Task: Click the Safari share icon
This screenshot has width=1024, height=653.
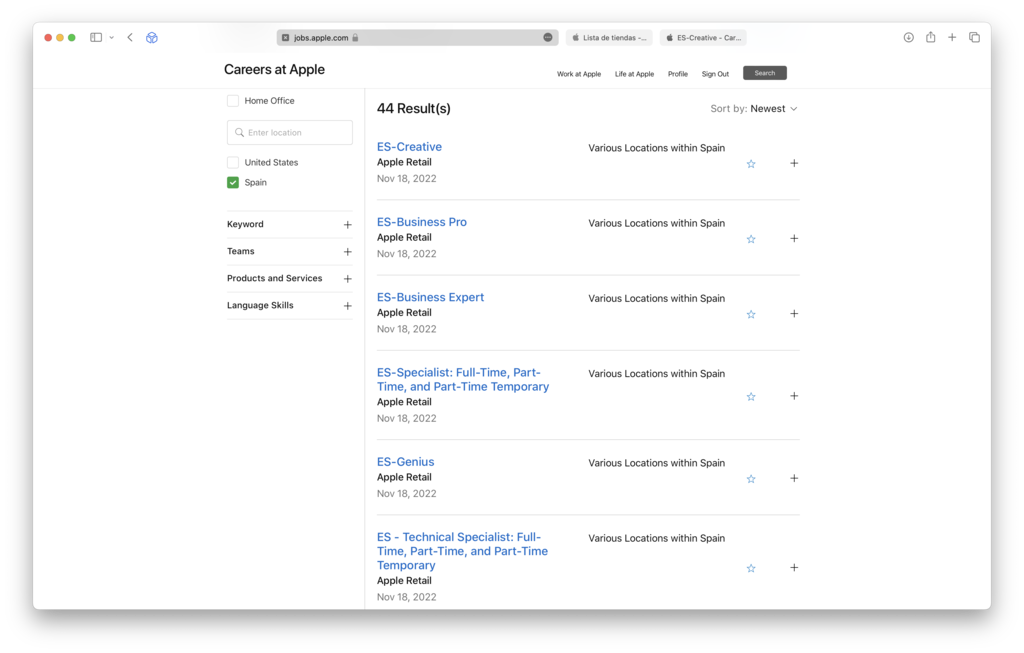Action: tap(930, 37)
